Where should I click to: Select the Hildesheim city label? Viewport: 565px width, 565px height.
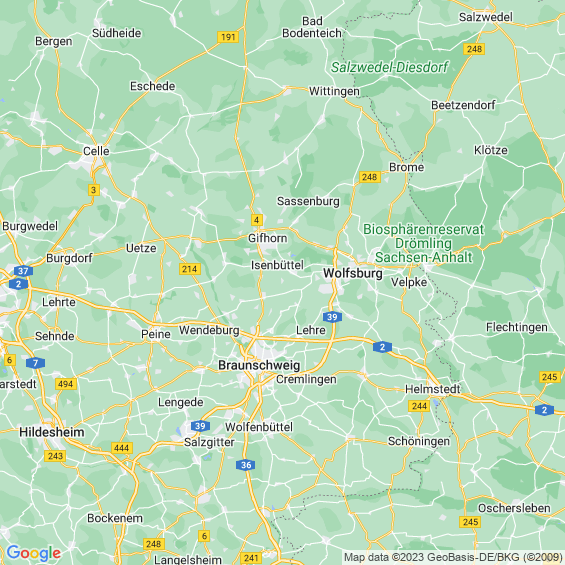point(52,432)
